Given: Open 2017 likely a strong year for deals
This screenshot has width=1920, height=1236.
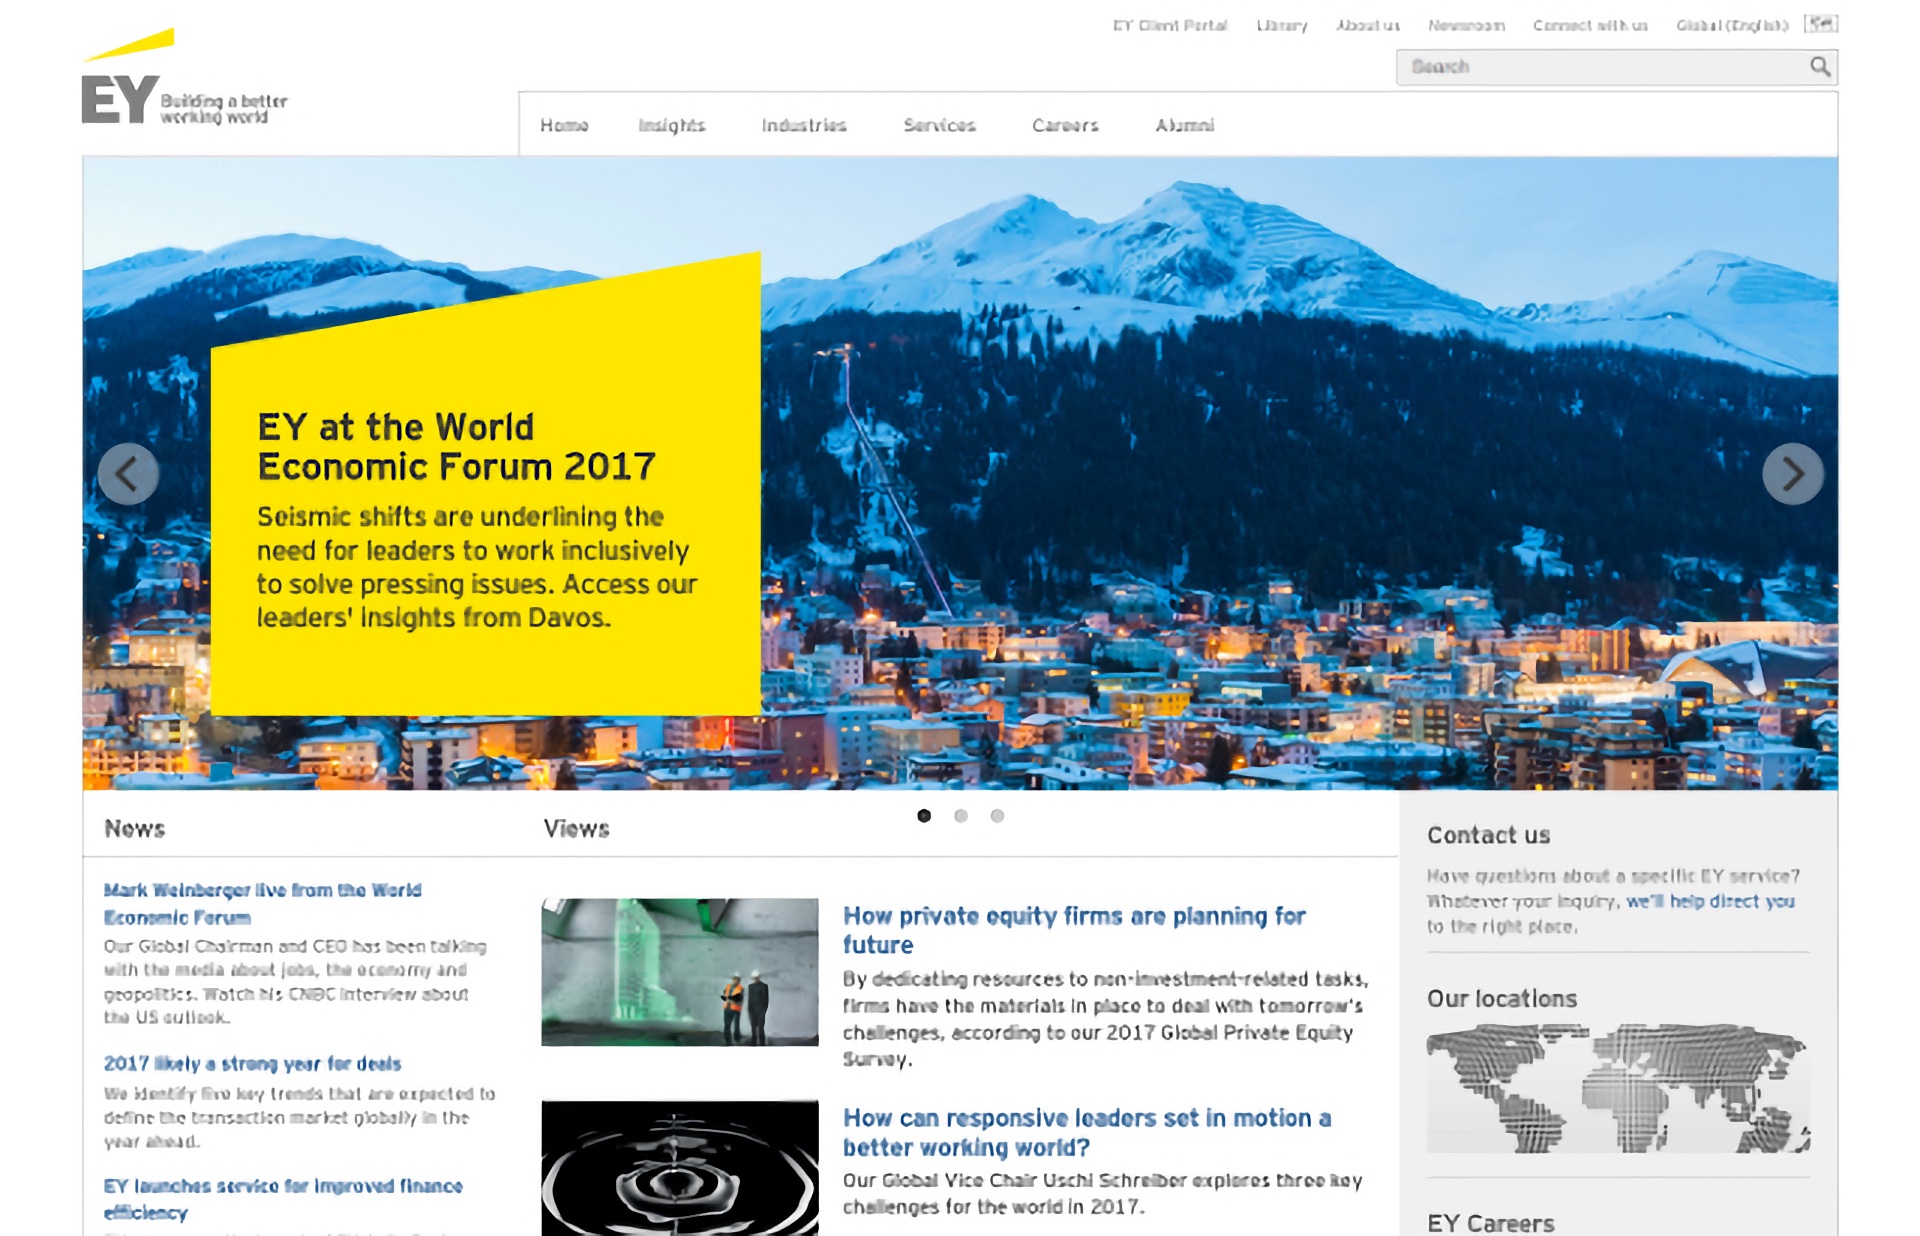Looking at the screenshot, I should click(252, 1063).
